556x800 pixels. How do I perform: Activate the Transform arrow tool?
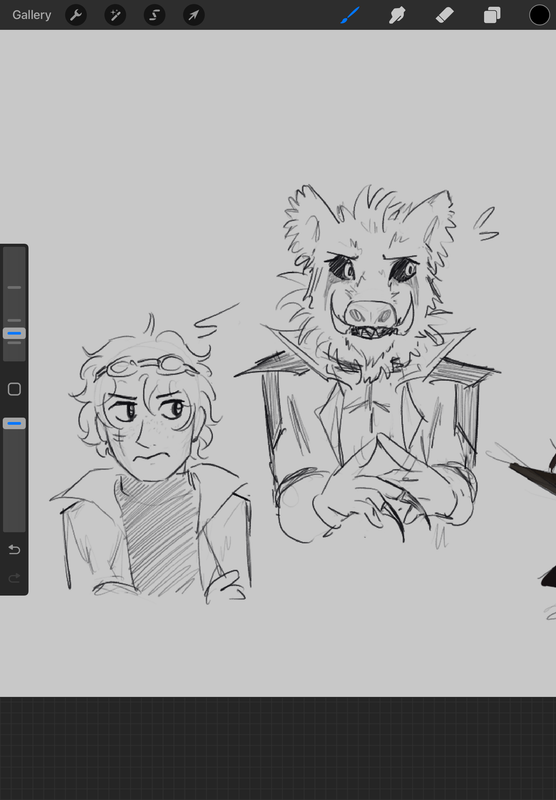(x=194, y=15)
